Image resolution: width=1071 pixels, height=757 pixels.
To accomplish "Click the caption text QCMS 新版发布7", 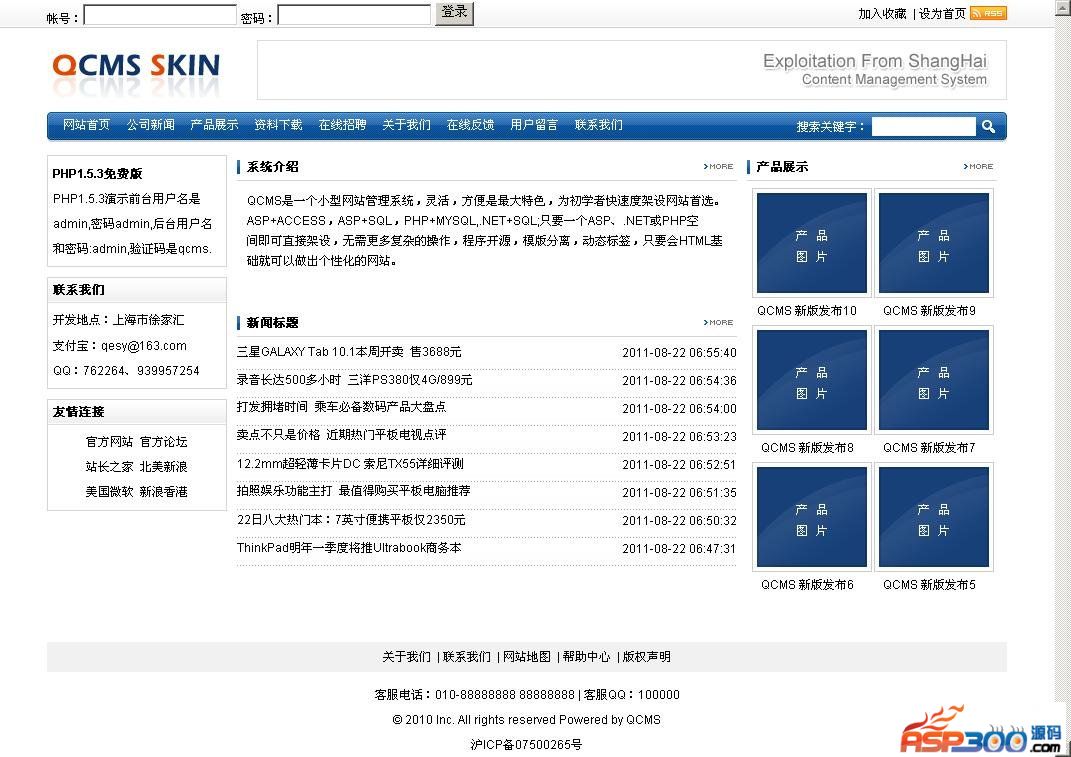I will pos(929,448).
